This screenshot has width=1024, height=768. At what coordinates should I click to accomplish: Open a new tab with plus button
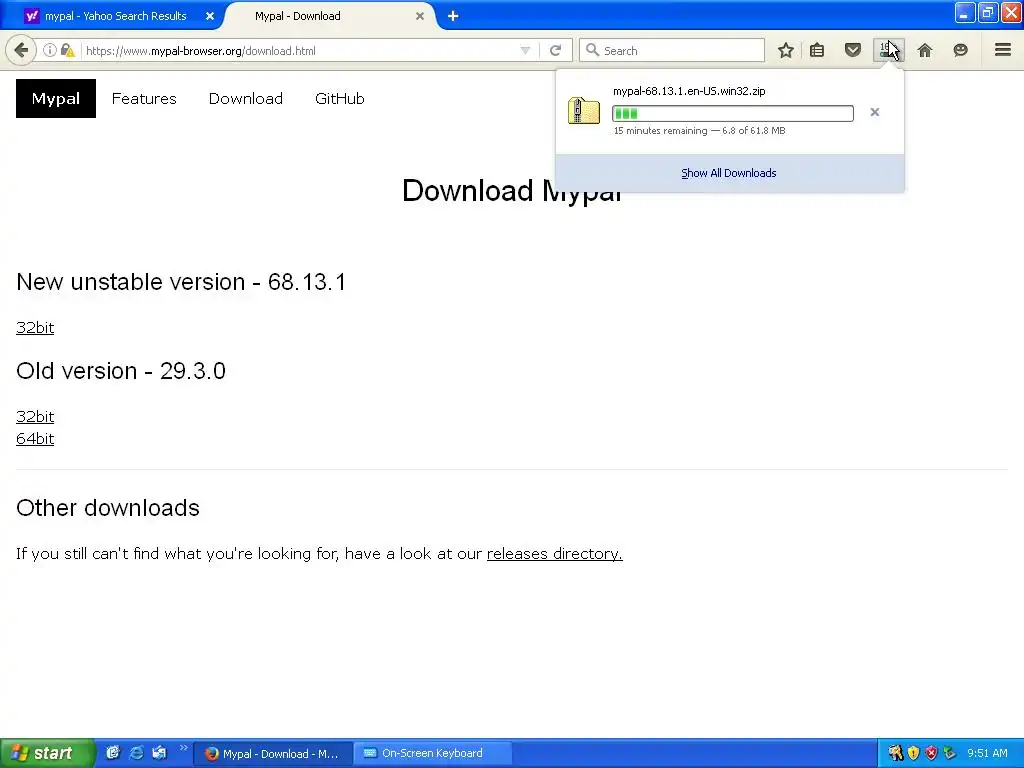coord(453,16)
